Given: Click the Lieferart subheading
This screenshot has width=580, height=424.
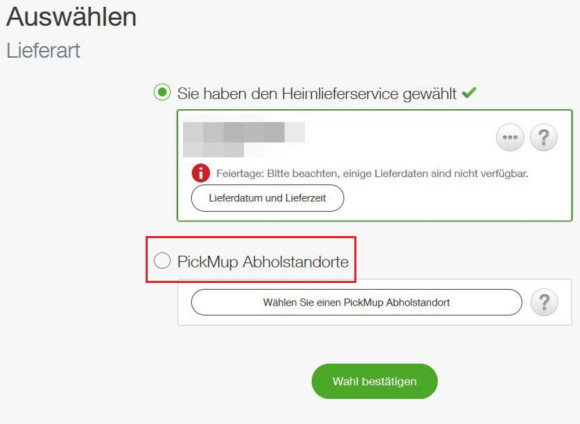Looking at the screenshot, I should point(43,51).
